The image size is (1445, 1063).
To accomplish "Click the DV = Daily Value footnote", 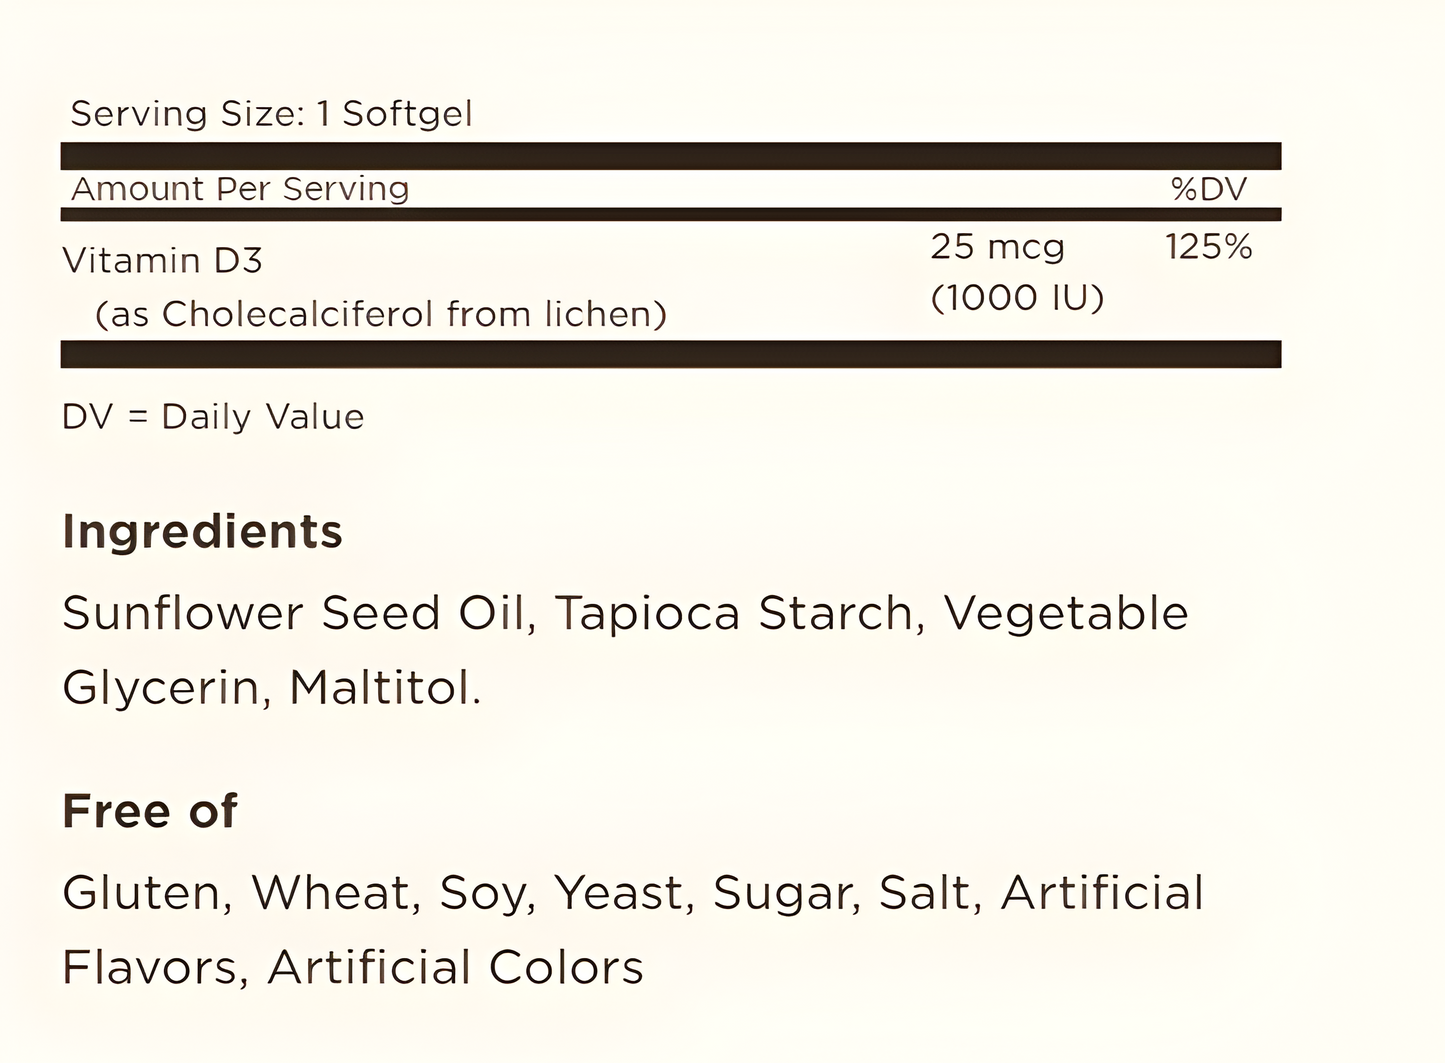I will click(213, 417).
